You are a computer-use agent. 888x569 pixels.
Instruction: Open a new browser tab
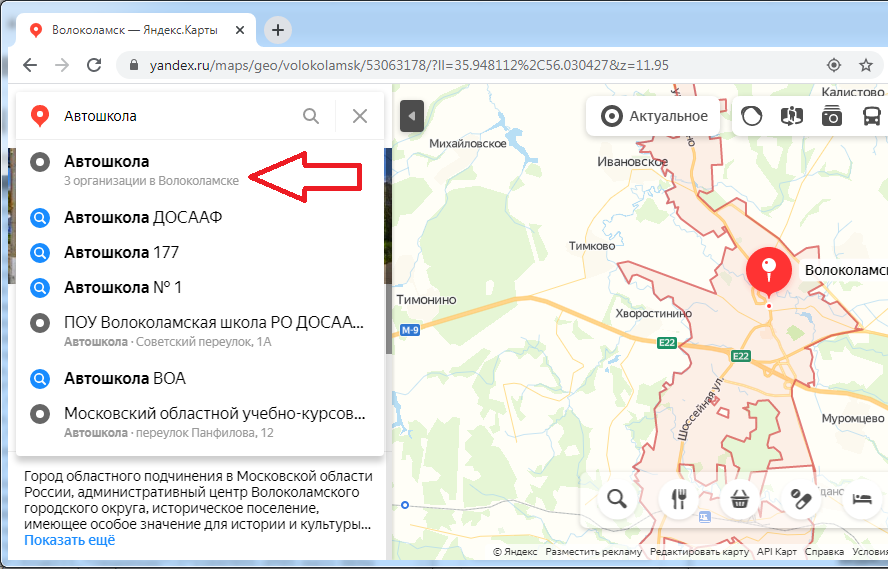point(278,30)
